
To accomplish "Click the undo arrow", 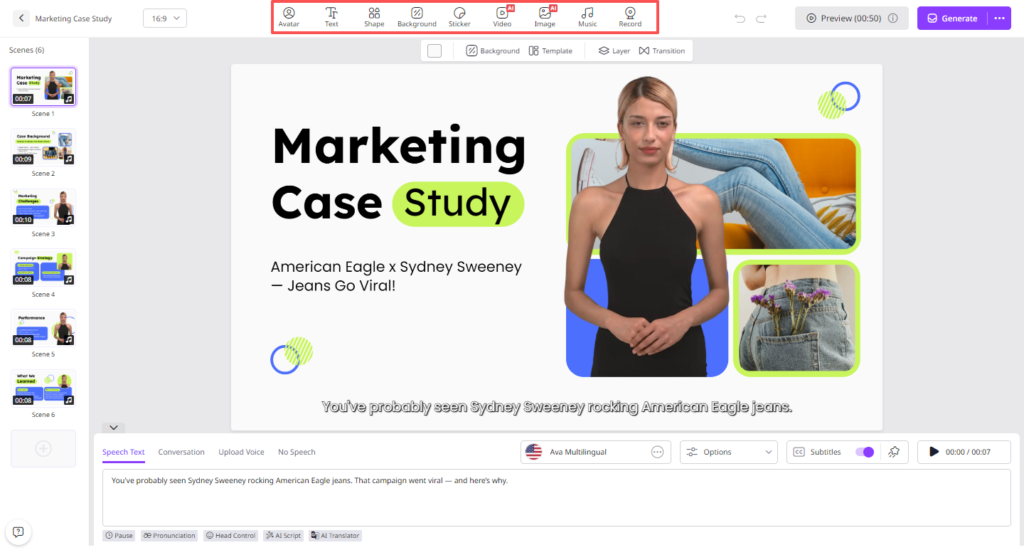I will [x=739, y=18].
